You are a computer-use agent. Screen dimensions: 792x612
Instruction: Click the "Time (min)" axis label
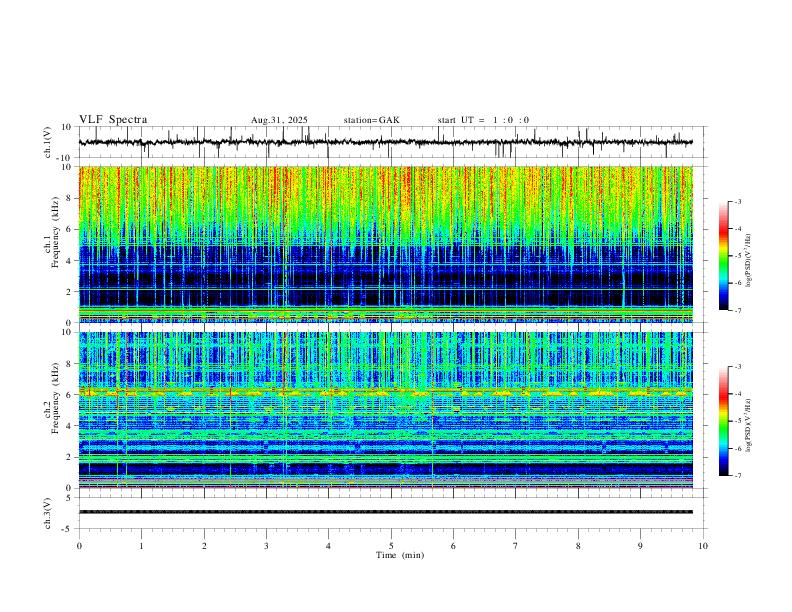[x=400, y=555]
